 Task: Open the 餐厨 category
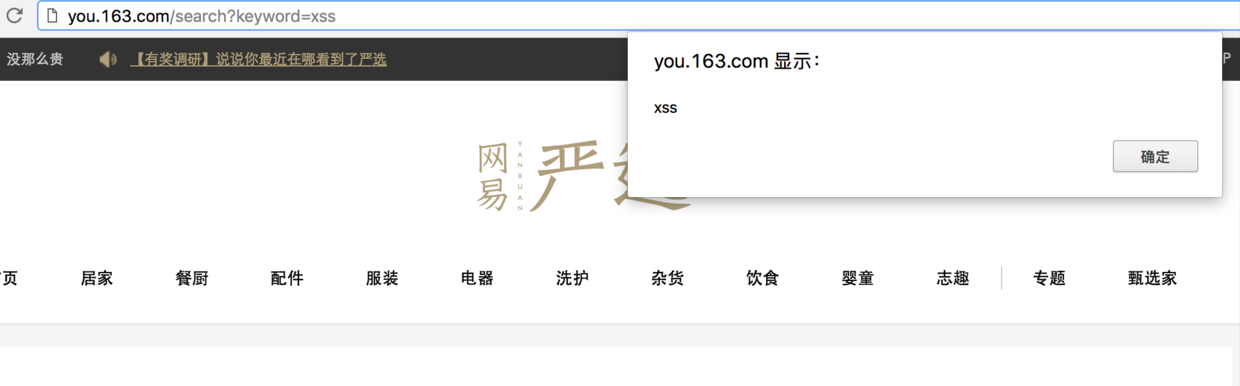[x=192, y=278]
